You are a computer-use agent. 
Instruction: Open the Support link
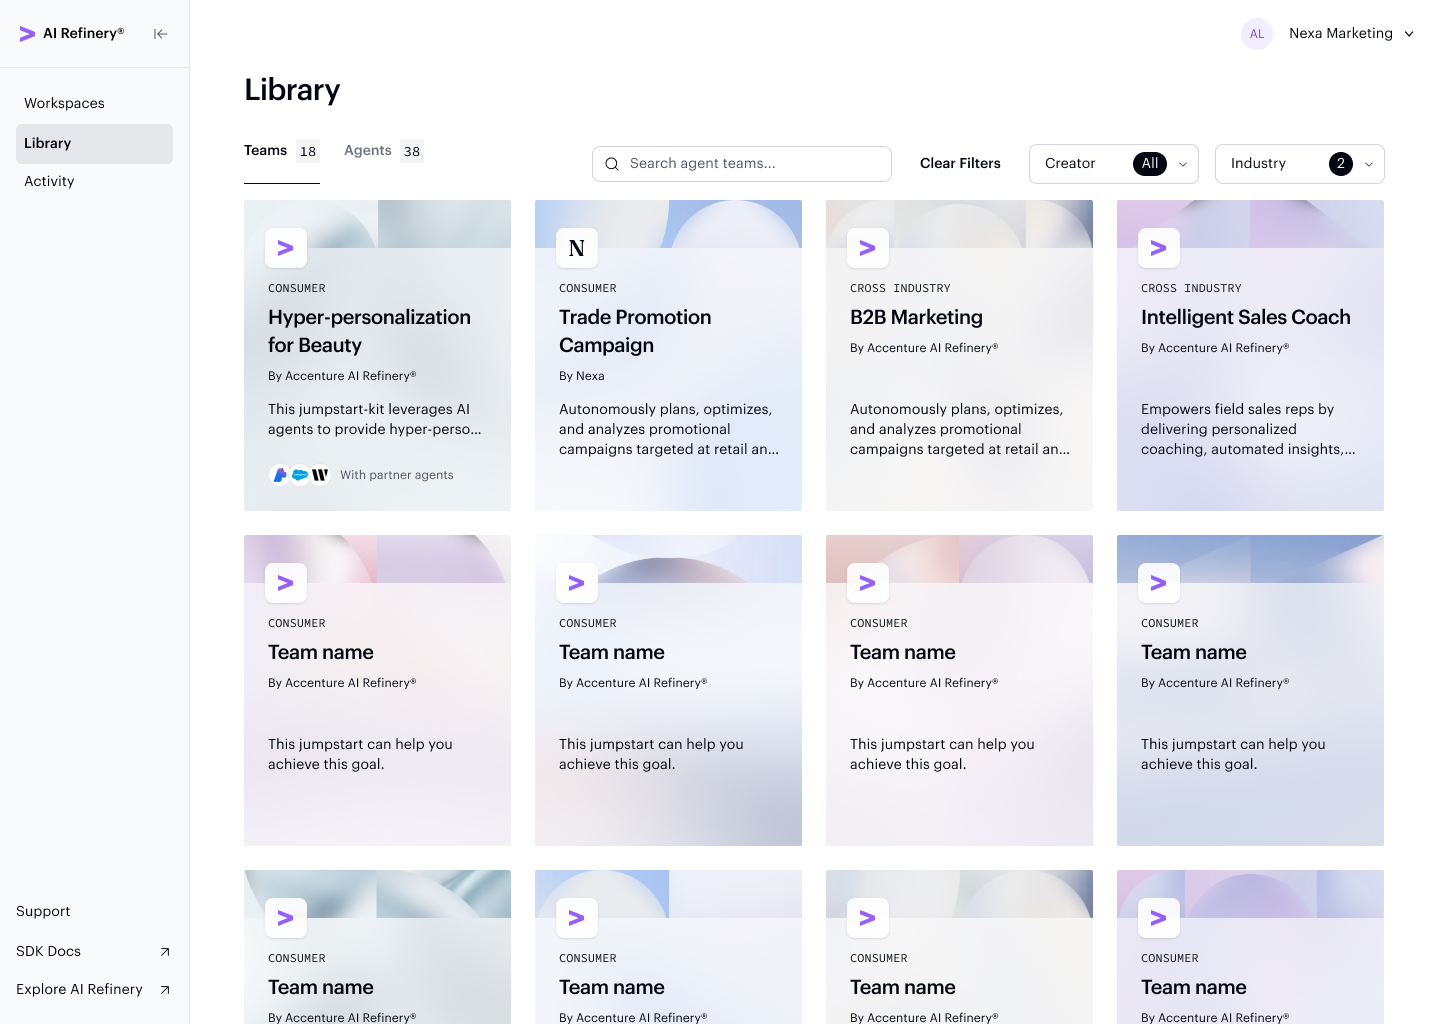tap(43, 912)
